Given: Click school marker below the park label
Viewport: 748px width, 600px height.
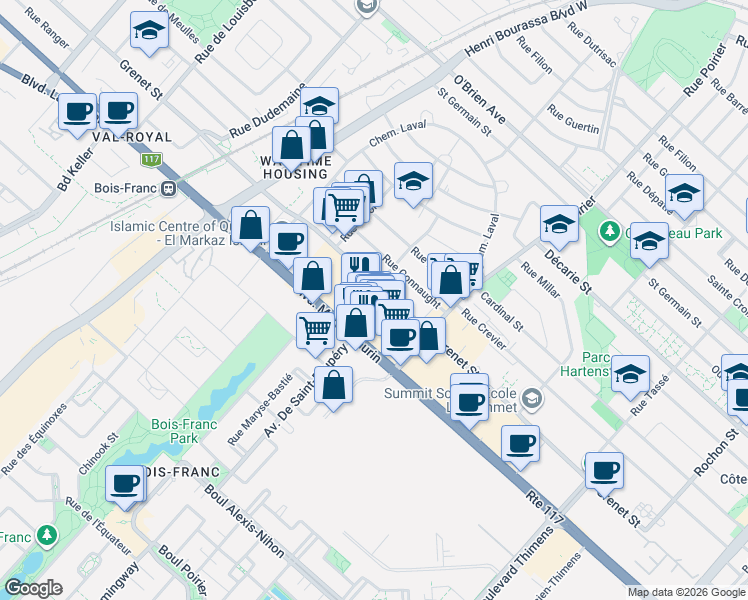Looking at the screenshot, I should (649, 242).
